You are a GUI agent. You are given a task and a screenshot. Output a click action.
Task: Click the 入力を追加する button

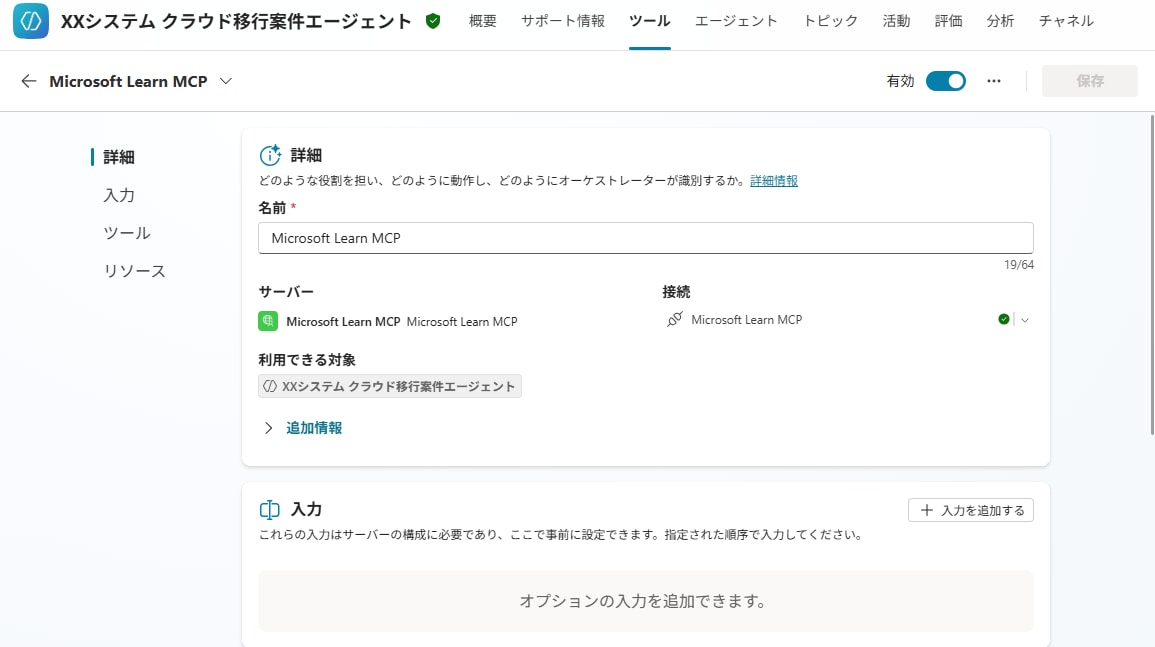(971, 510)
